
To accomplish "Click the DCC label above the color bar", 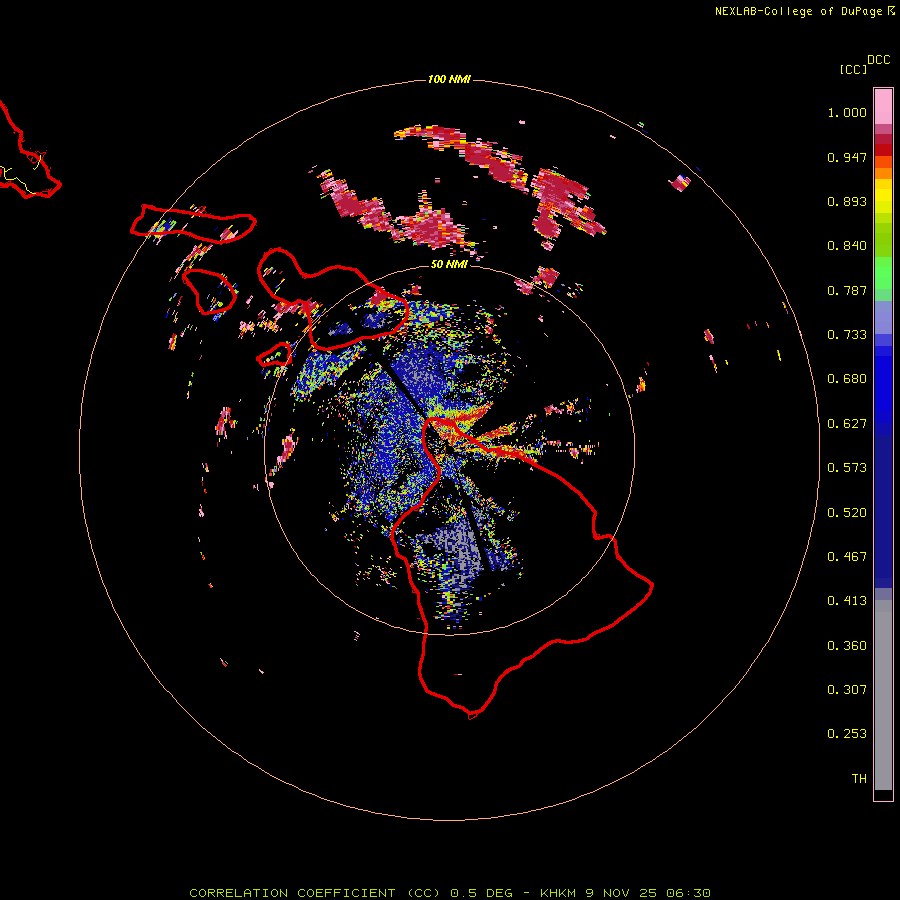I will click(x=879, y=60).
